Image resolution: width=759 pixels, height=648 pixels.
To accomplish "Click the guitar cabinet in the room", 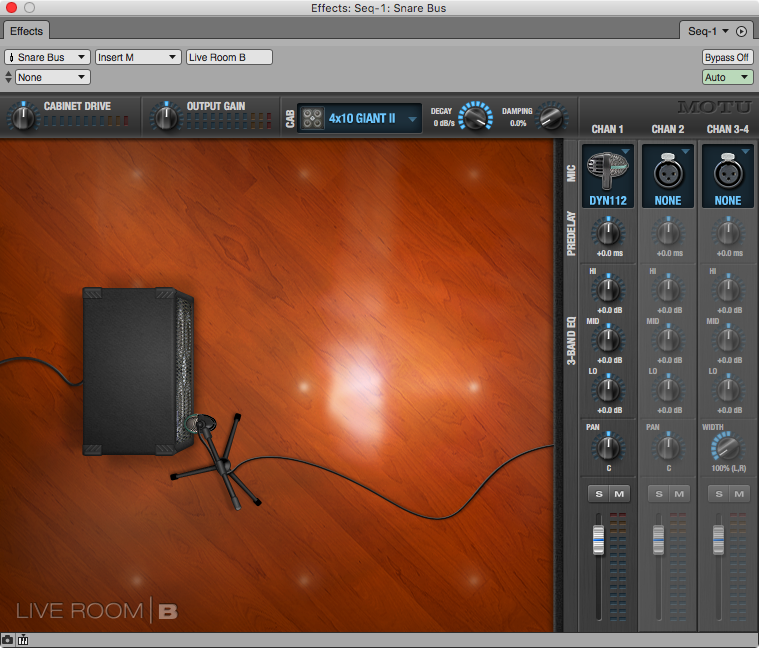I will click(x=138, y=372).
